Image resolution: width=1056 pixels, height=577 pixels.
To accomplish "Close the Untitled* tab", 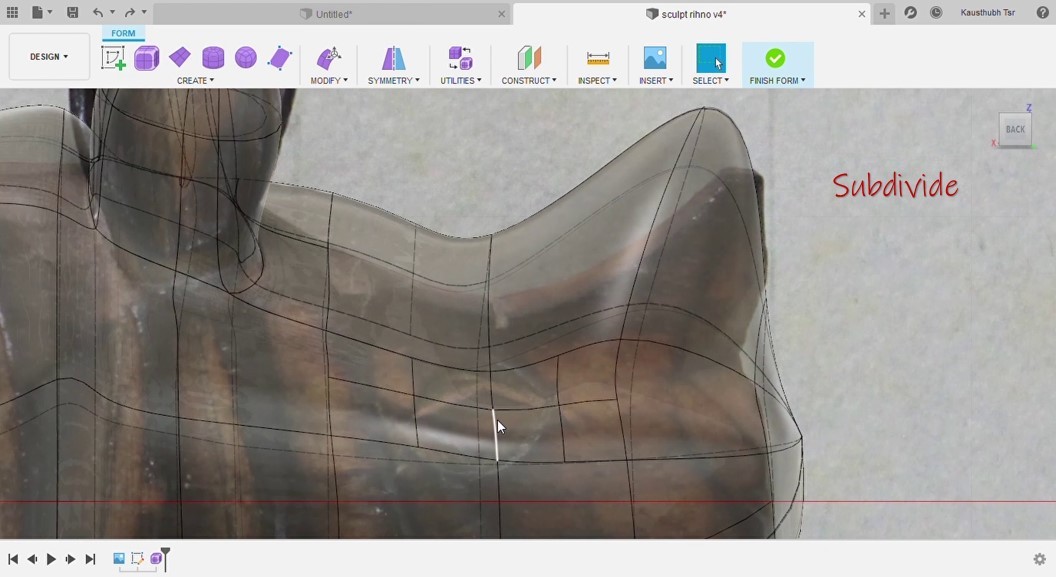I will pyautogui.click(x=501, y=14).
